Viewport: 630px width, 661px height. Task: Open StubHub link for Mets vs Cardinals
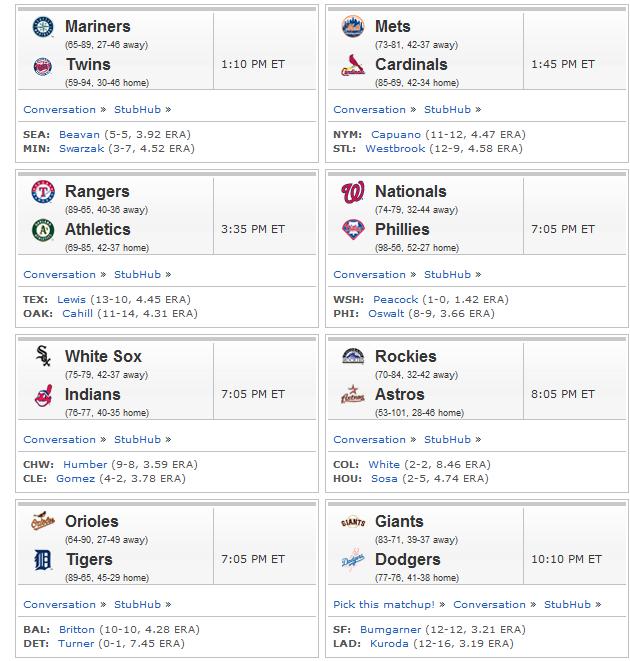pos(447,110)
